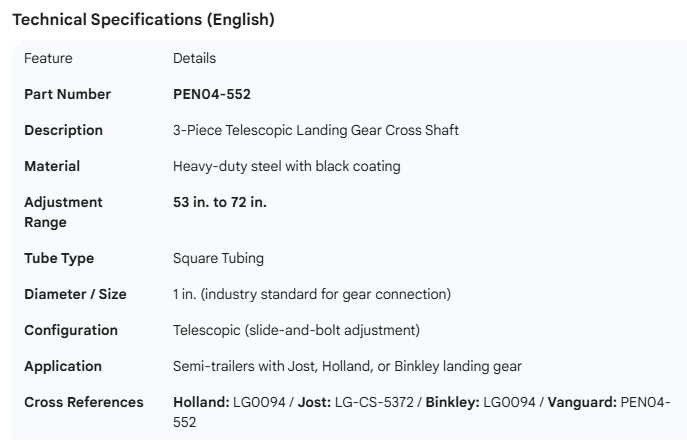
Task: Select the Diameter / Size row label
Action: [x=75, y=294]
